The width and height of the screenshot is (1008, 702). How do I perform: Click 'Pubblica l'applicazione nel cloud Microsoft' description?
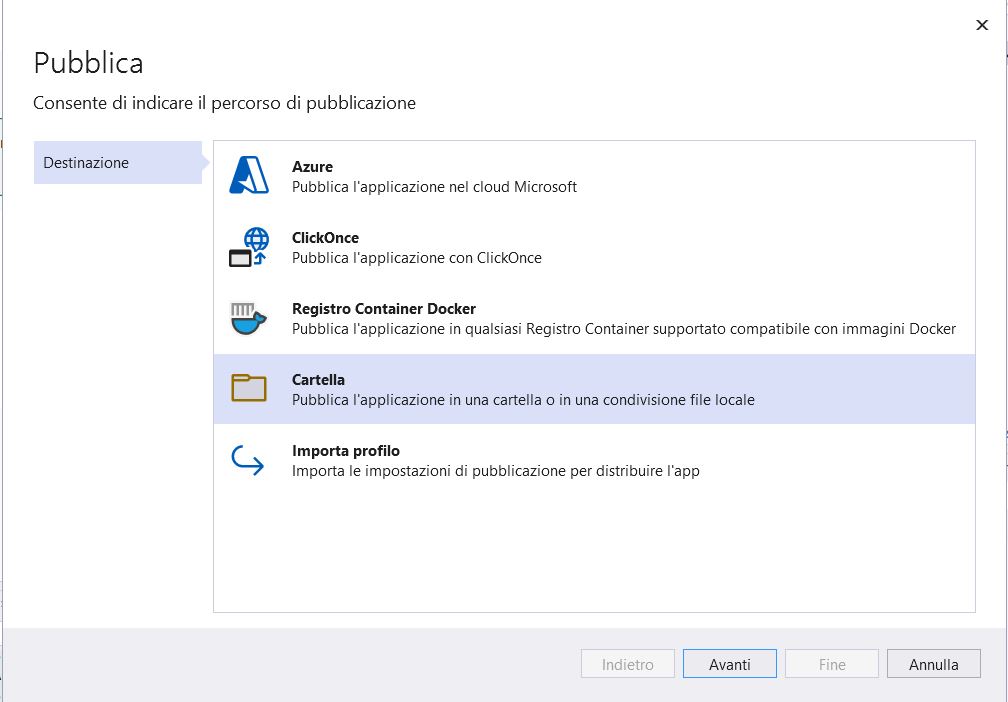coord(435,187)
